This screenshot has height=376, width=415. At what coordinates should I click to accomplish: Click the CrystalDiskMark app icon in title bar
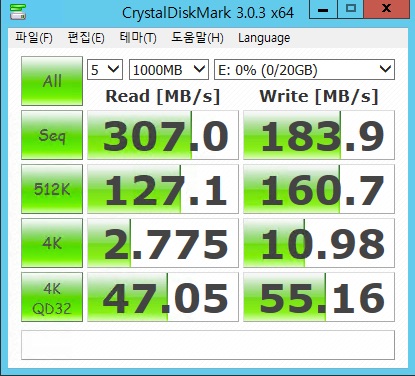click(x=18, y=12)
